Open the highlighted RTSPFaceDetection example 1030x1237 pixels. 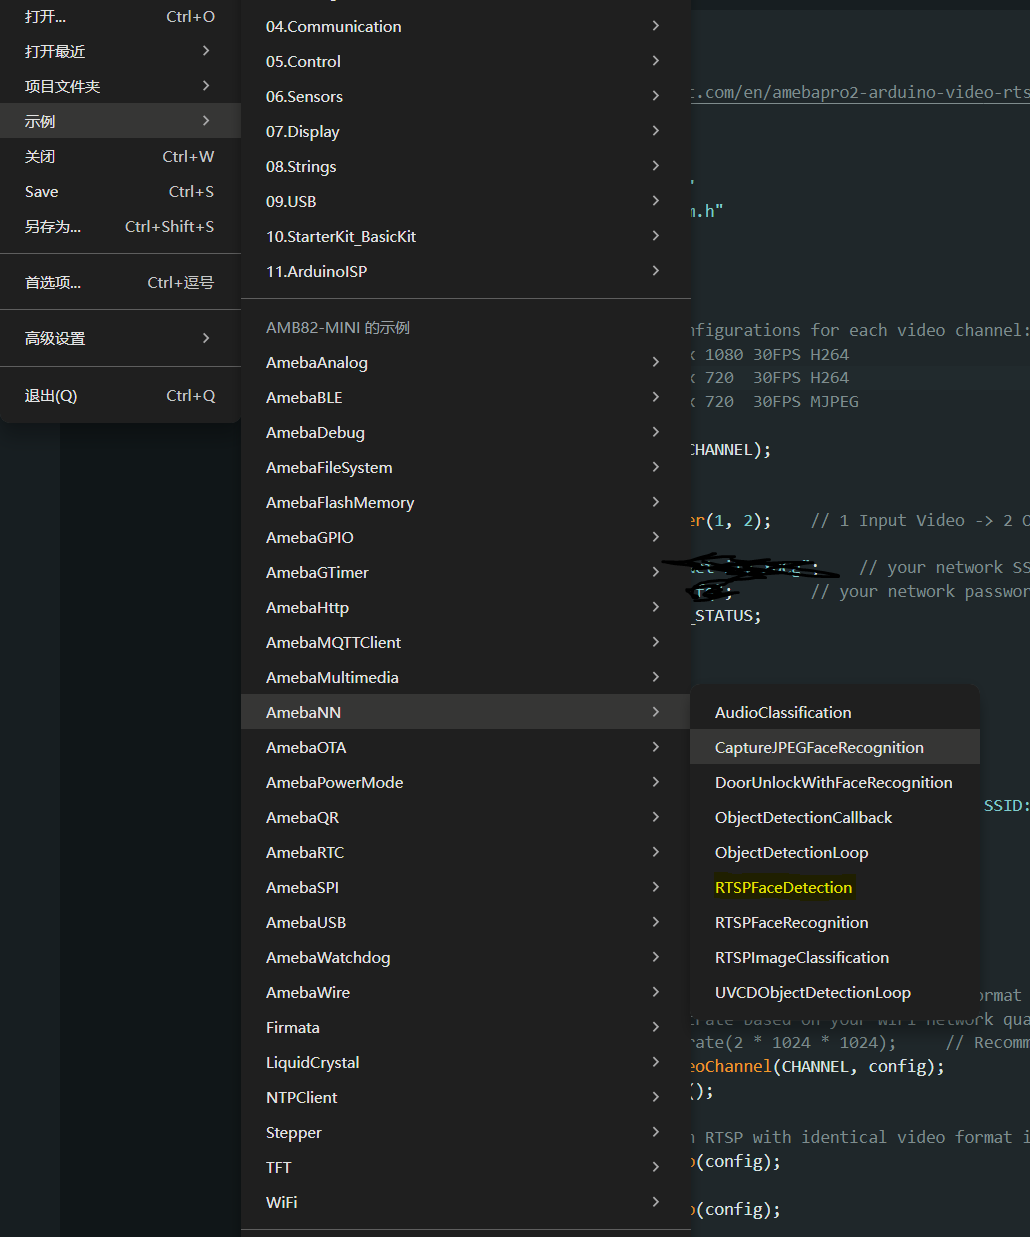[x=835, y=887]
